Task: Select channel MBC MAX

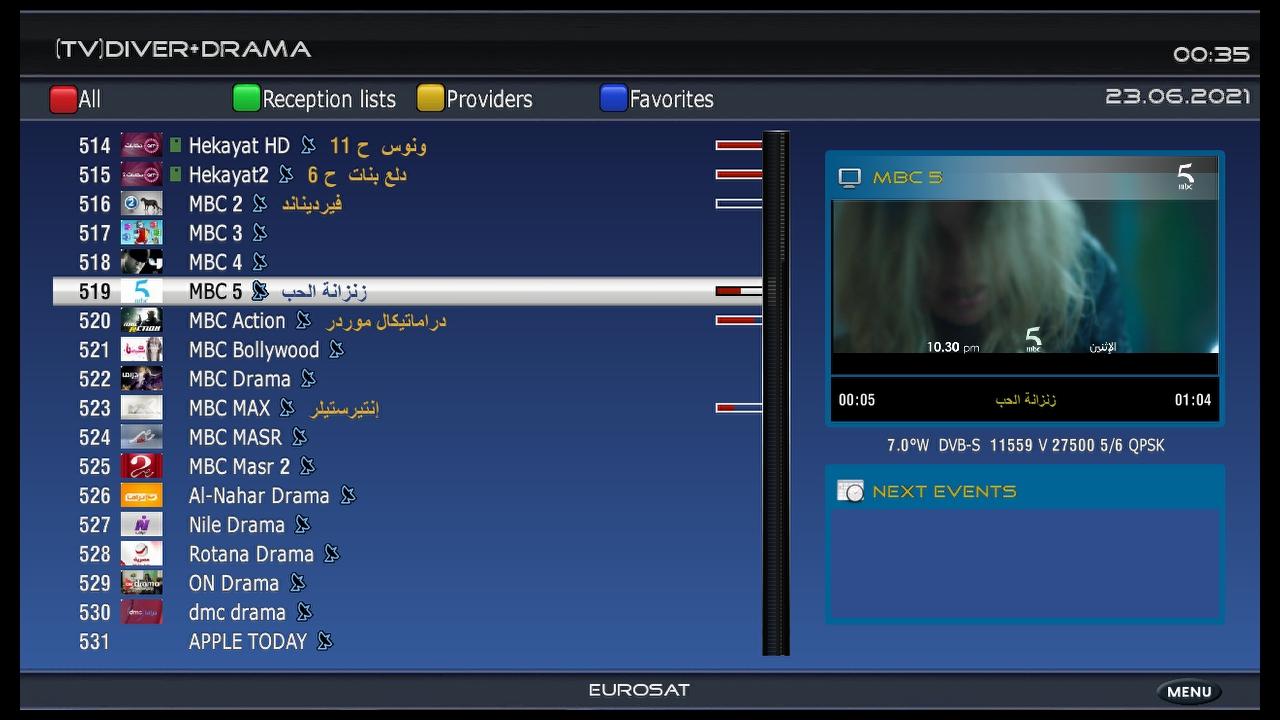Action: click(408, 408)
